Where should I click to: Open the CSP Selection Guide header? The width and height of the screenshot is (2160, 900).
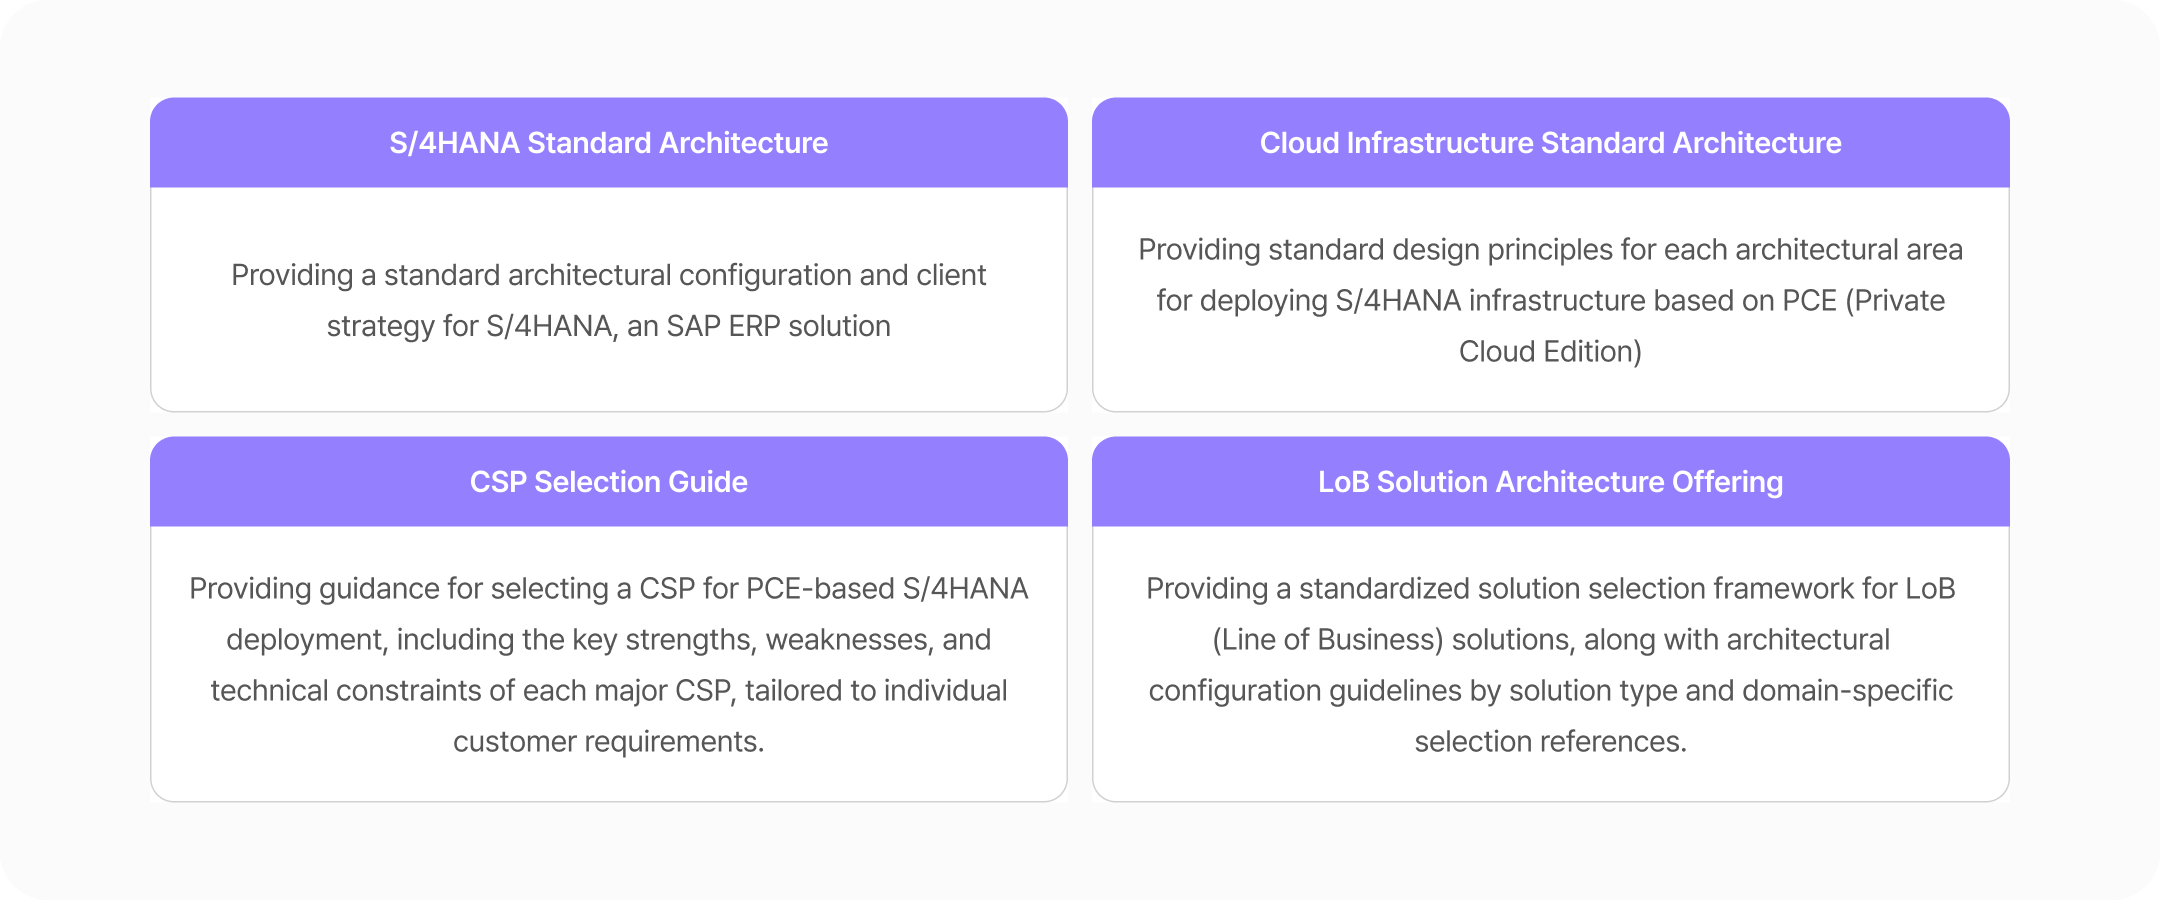(x=608, y=482)
